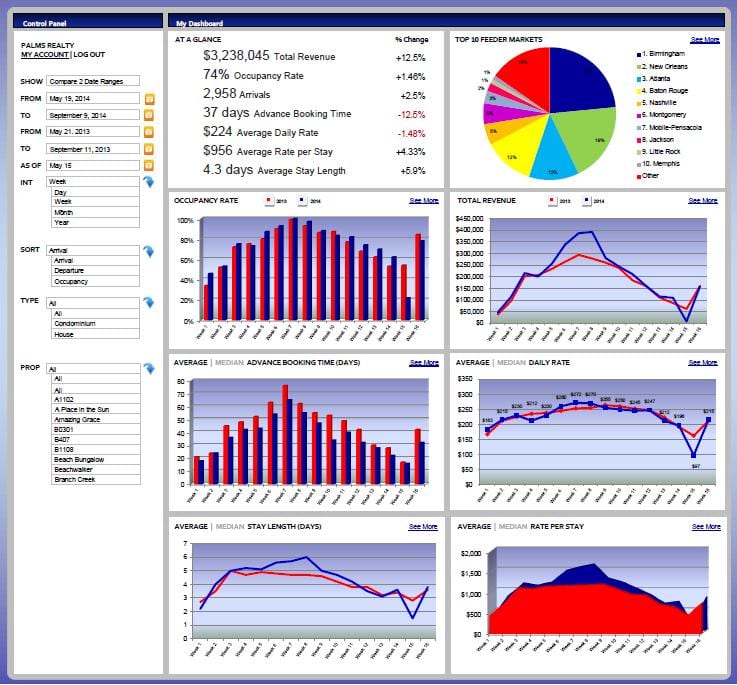Open calendar picker for September 11, 2013
Image resolution: width=737 pixels, height=685 pixels.
point(150,148)
